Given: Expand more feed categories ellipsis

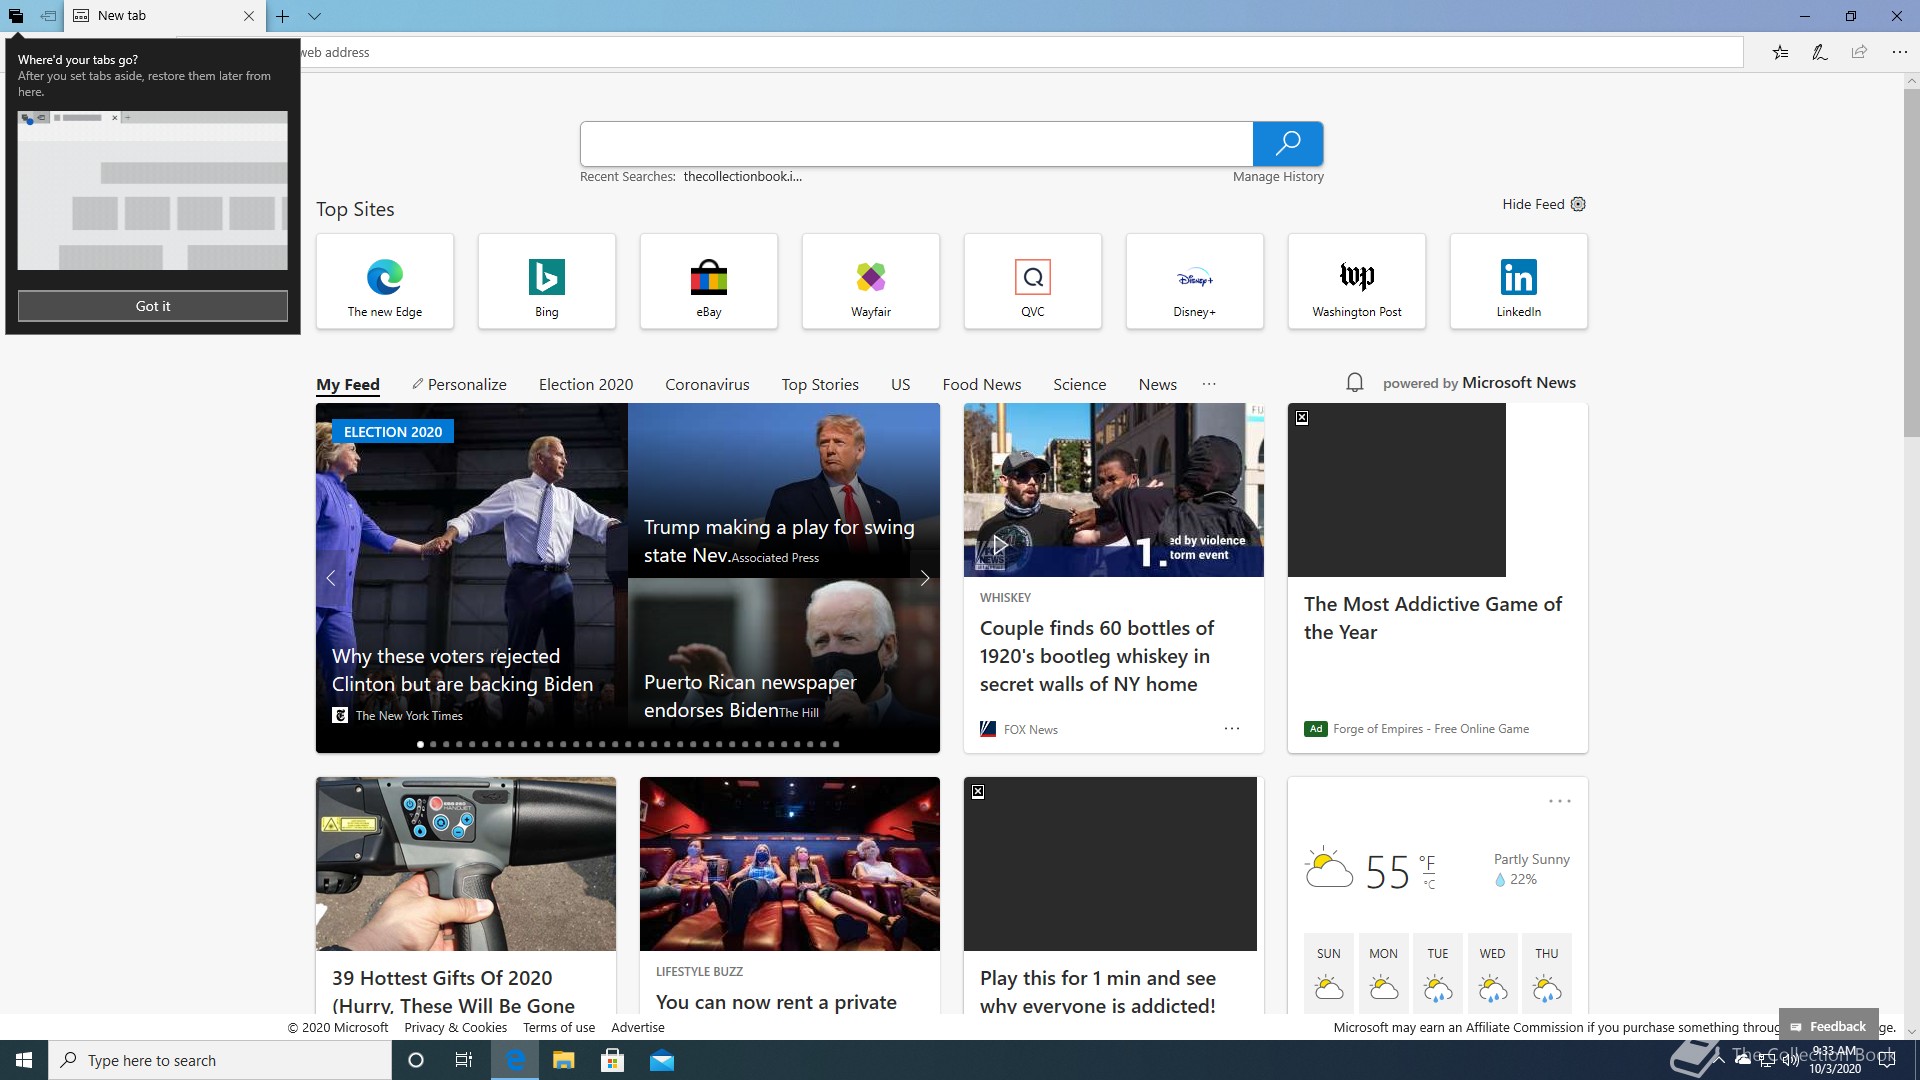Looking at the screenshot, I should pyautogui.click(x=1209, y=384).
